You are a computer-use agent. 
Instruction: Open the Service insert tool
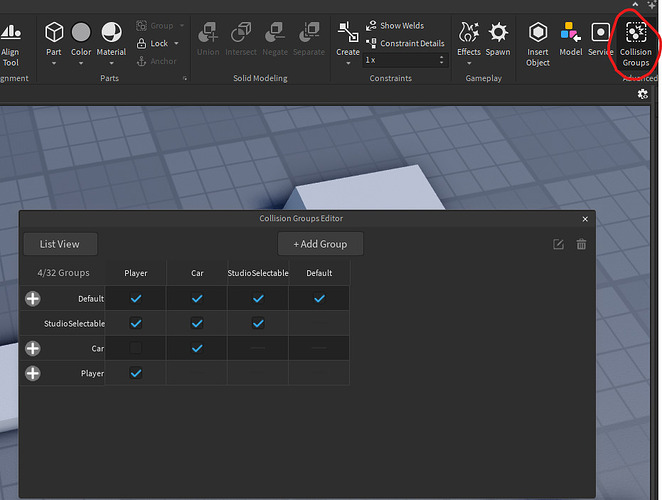point(600,39)
